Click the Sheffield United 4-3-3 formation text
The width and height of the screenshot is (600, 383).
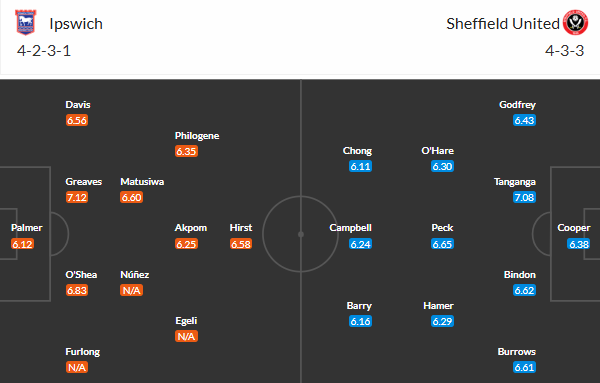click(565, 51)
